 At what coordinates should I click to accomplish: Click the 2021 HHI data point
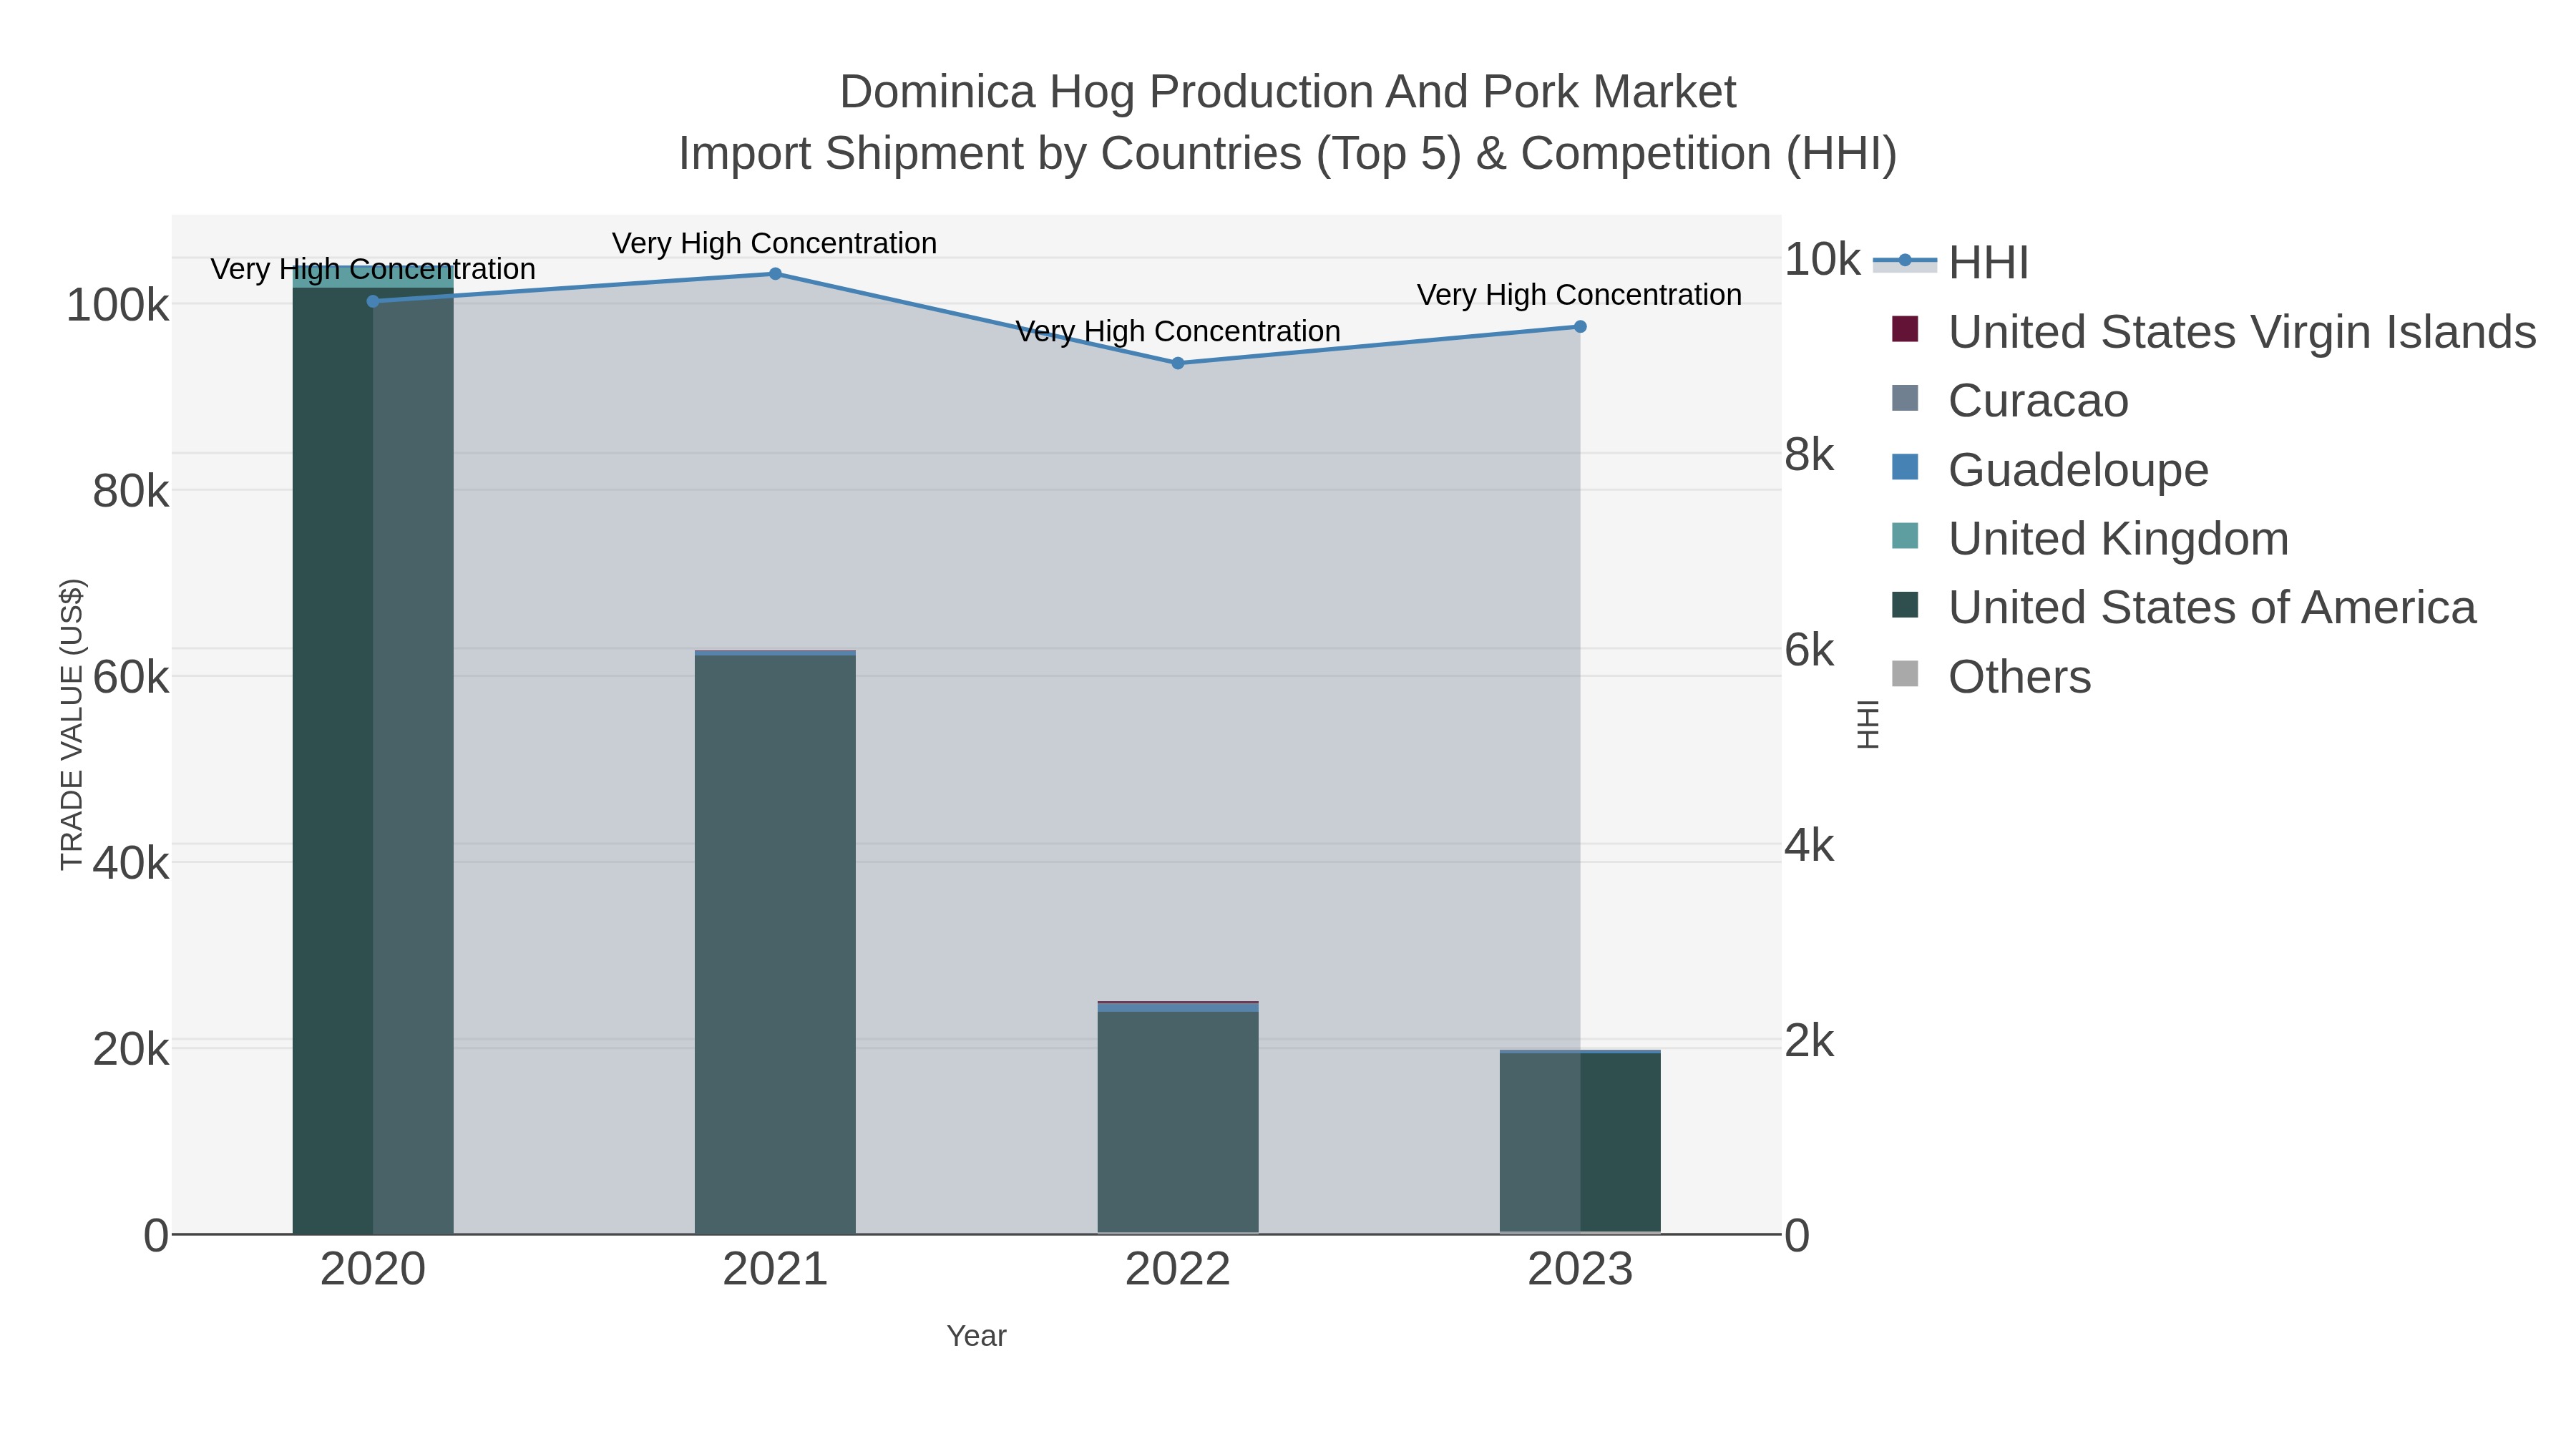pos(775,274)
